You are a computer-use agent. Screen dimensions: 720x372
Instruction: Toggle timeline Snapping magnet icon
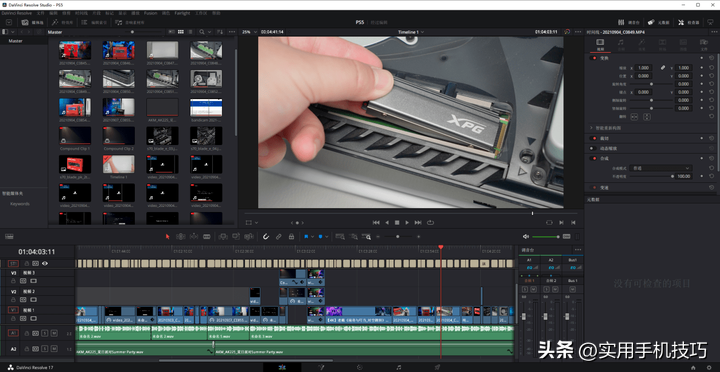point(266,237)
